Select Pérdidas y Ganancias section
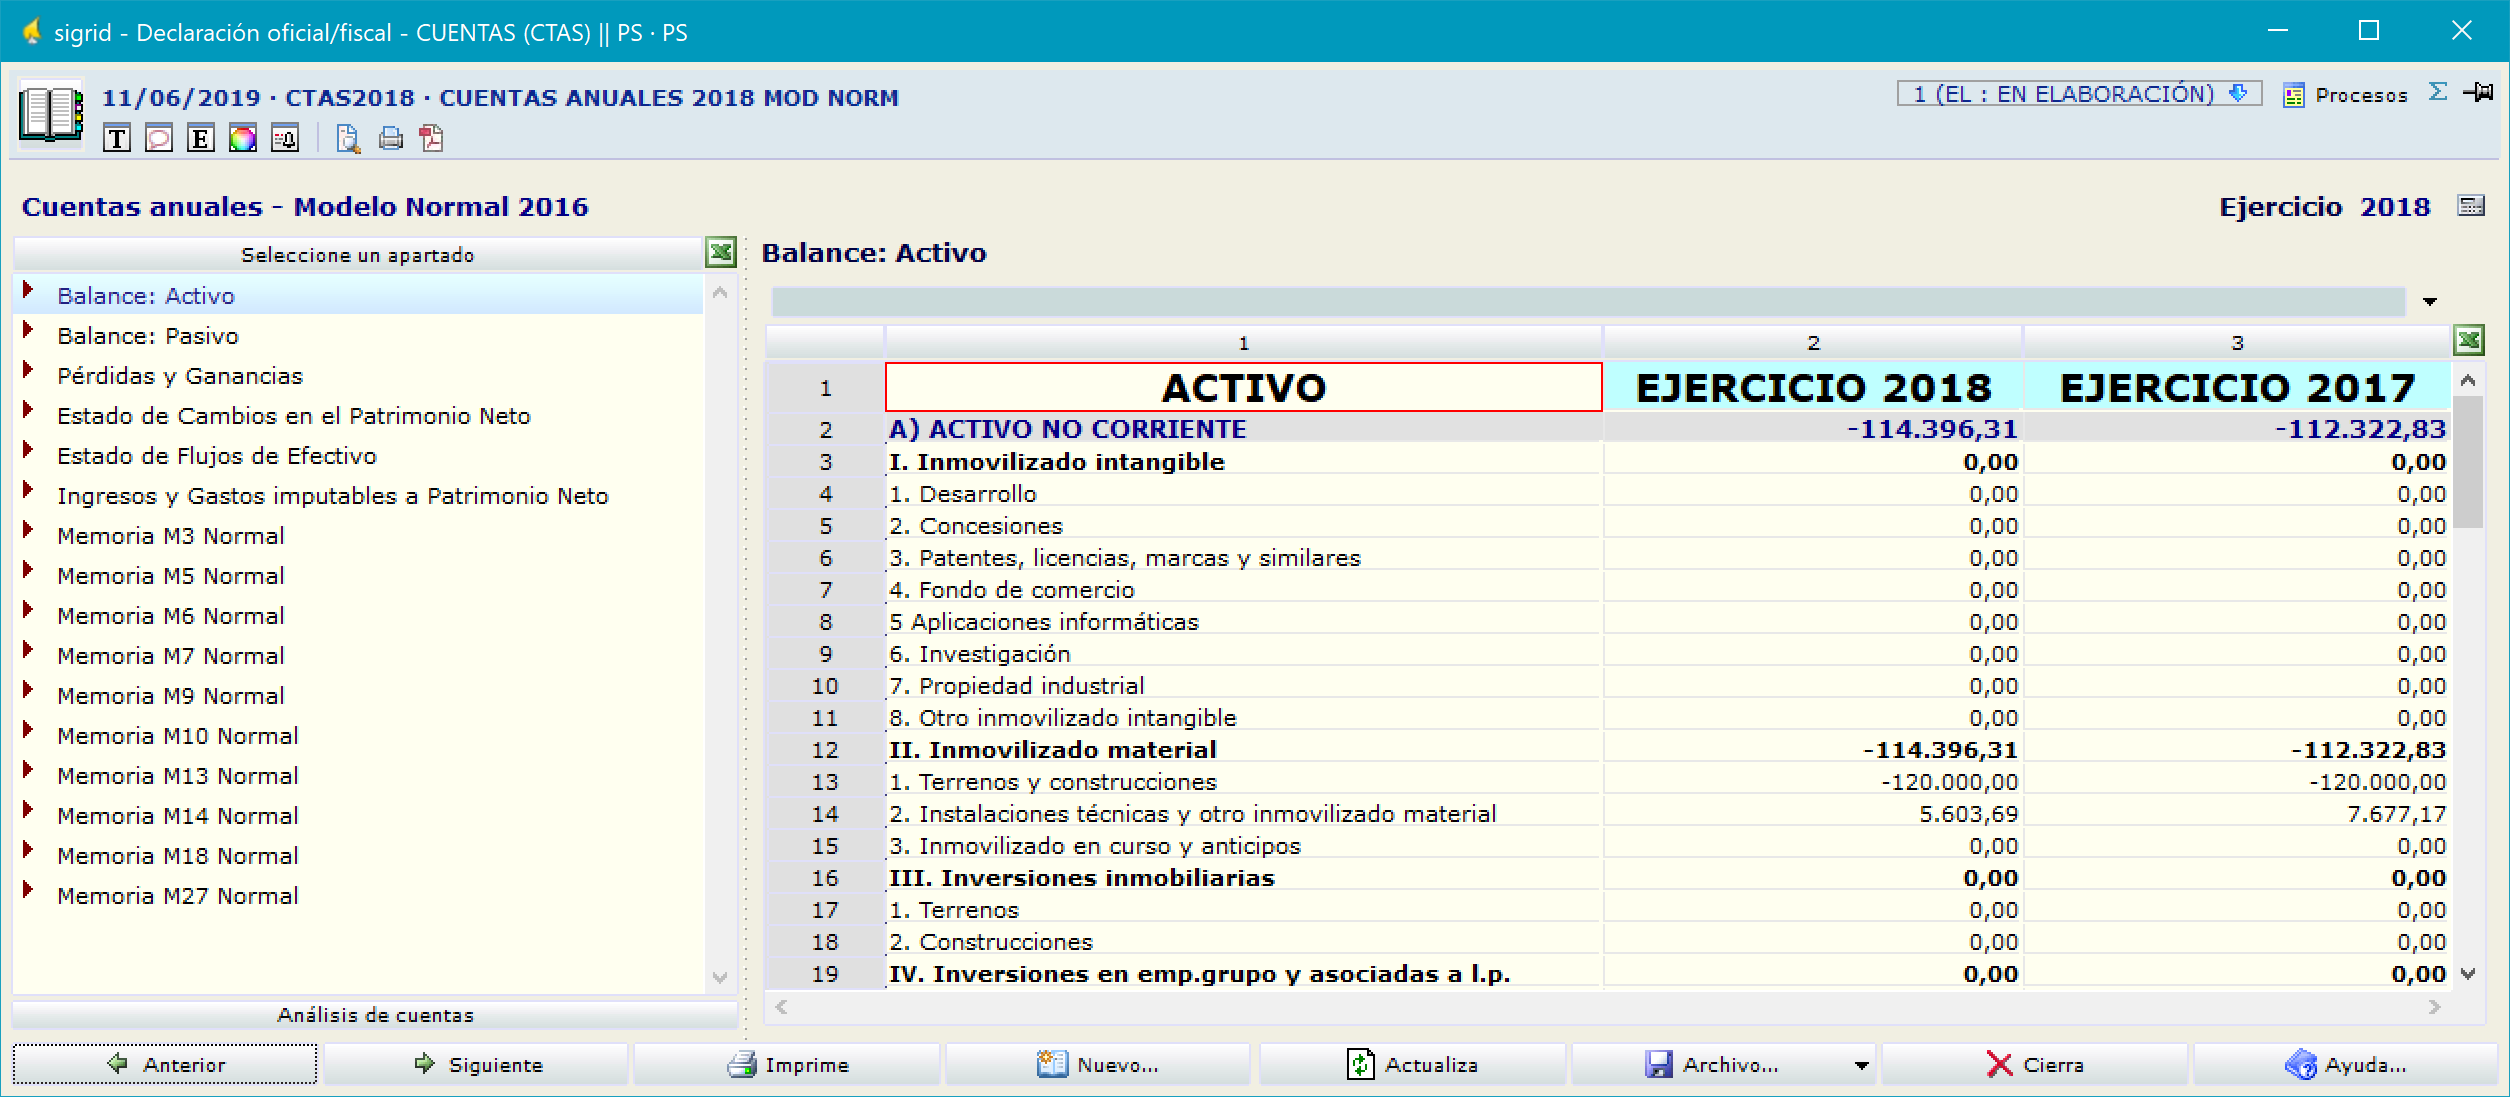2510x1097 pixels. [x=180, y=376]
